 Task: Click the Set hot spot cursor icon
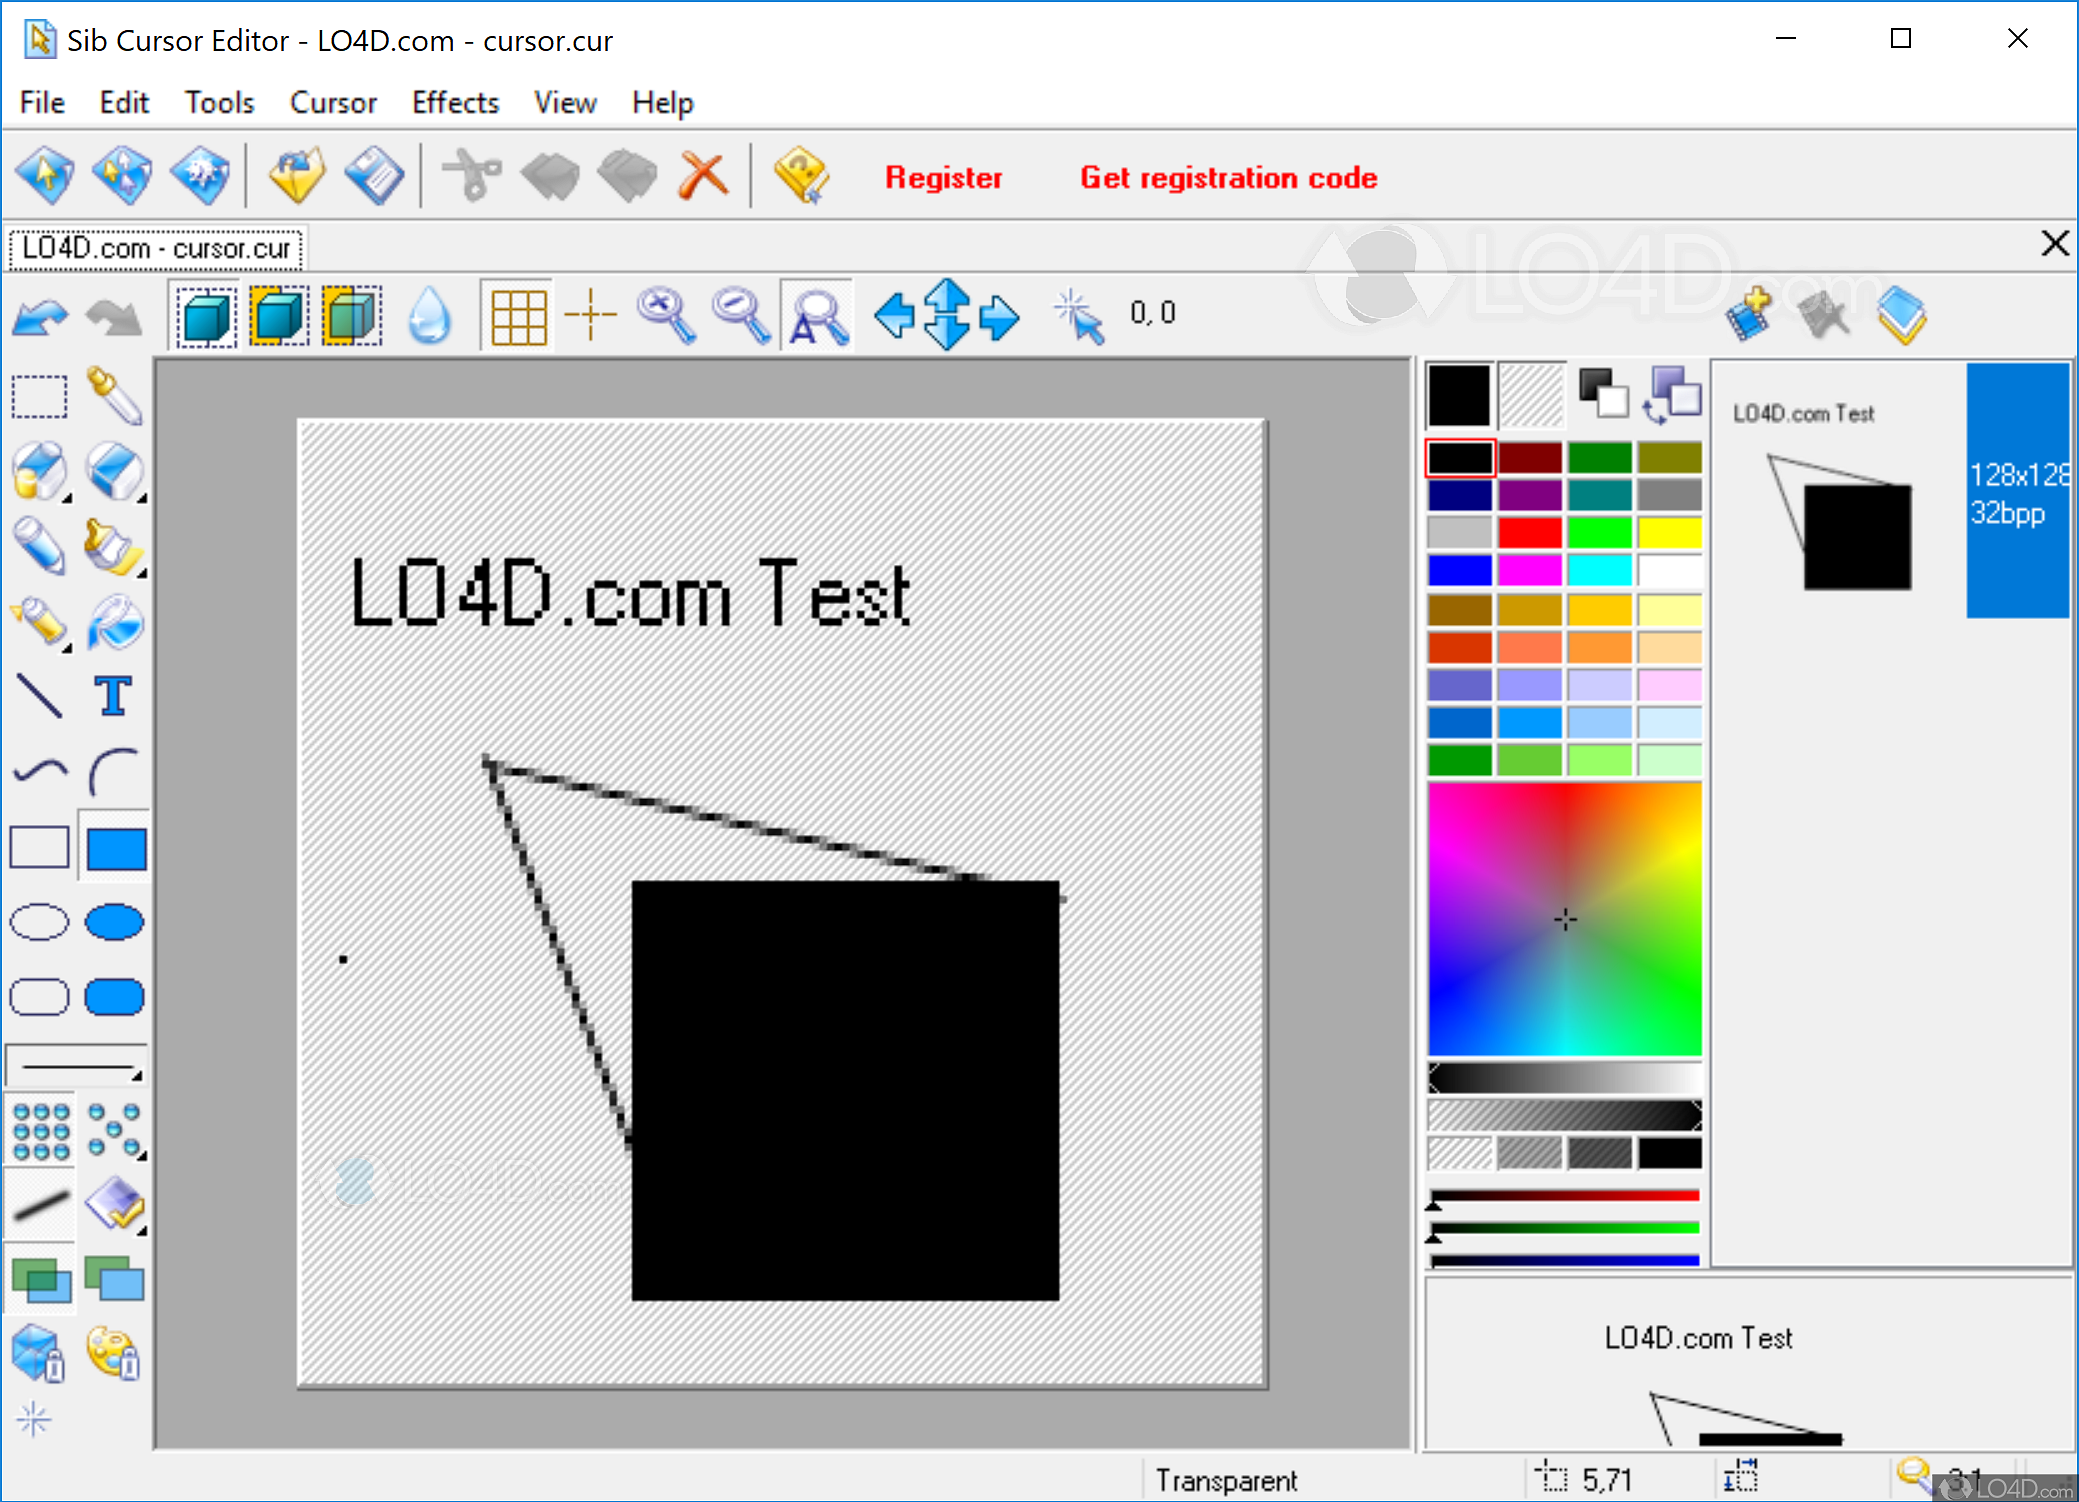click(1079, 316)
